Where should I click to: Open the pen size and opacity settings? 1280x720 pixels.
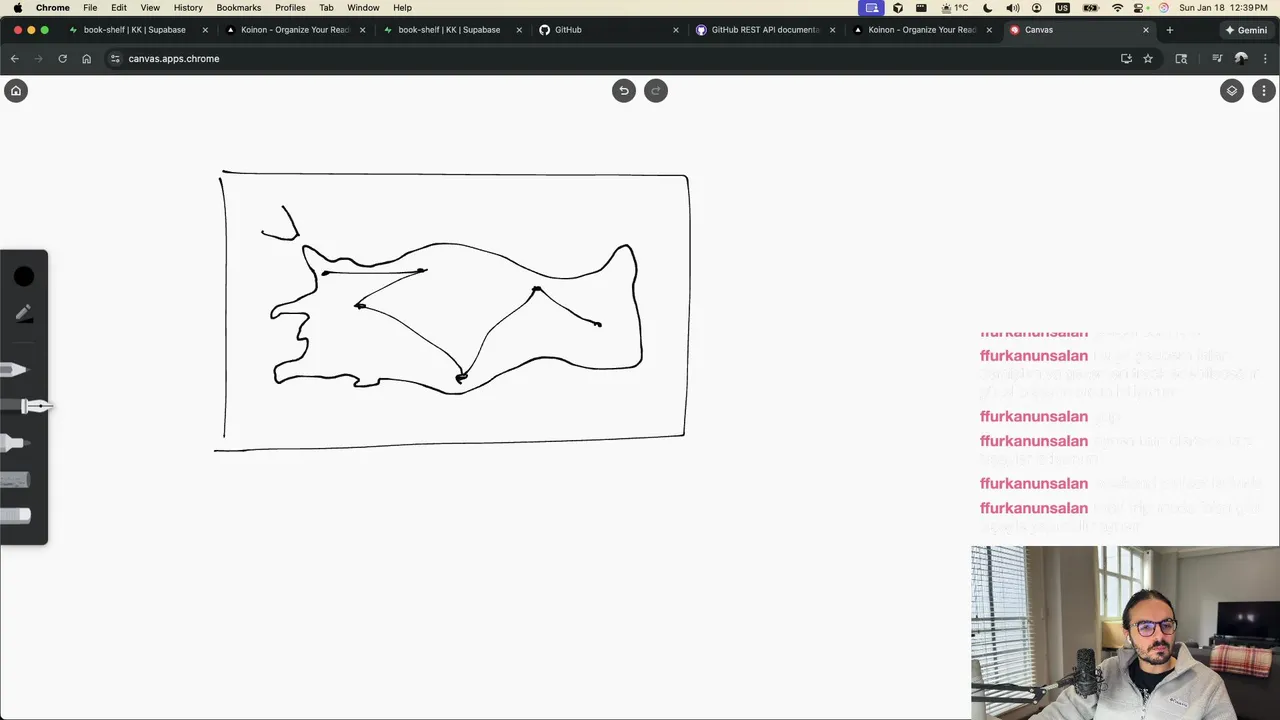click(x=24, y=314)
